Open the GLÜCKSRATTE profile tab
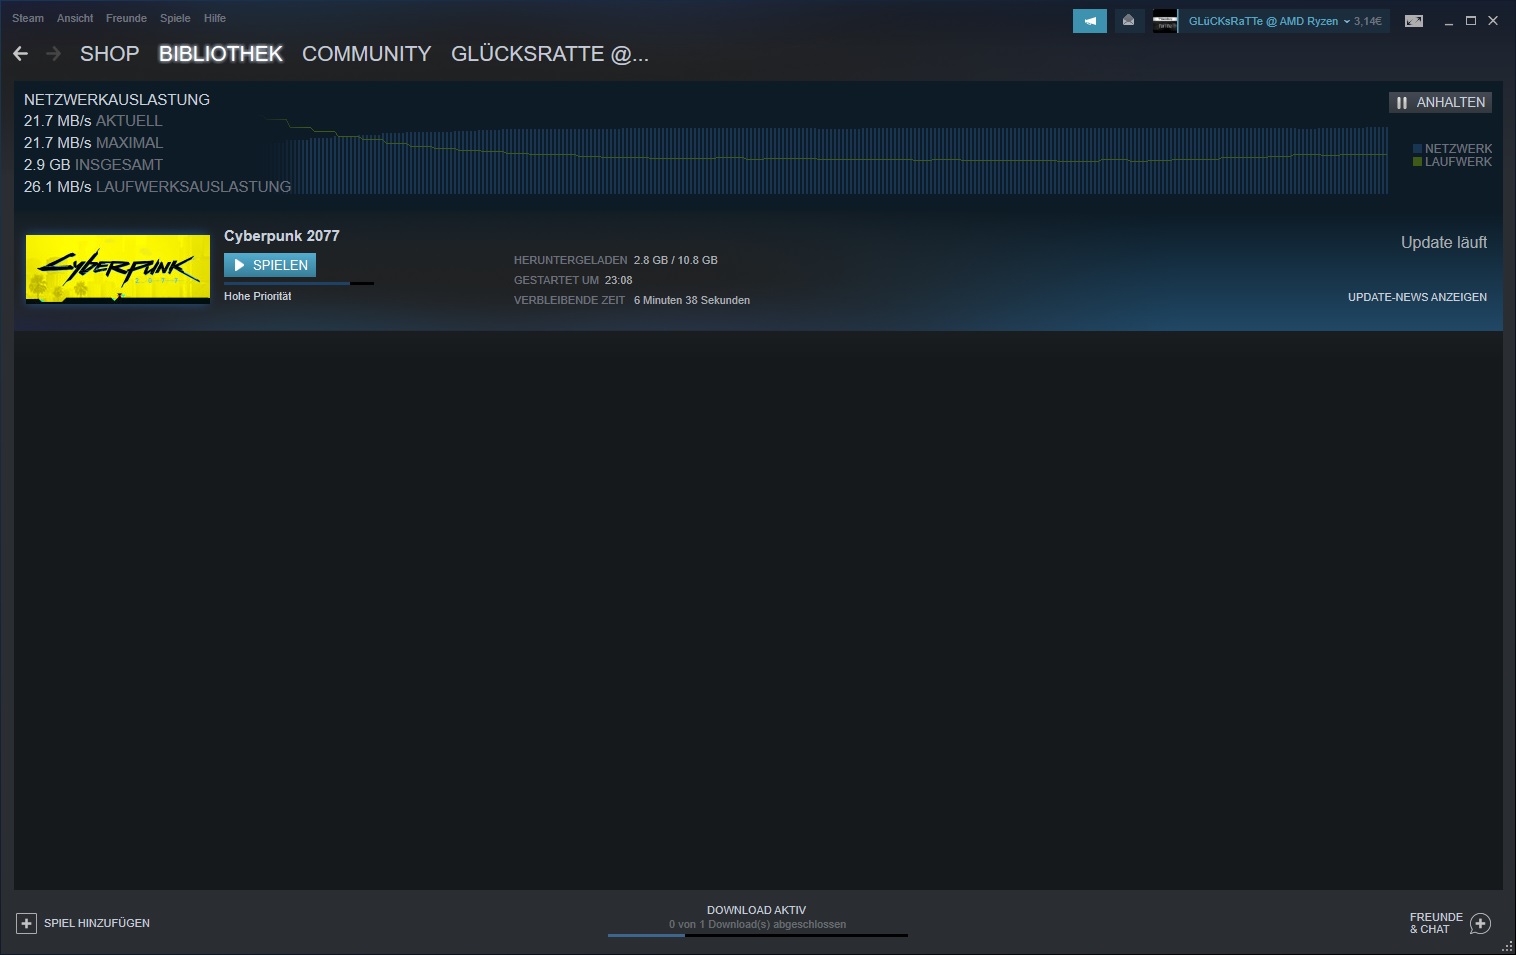The width and height of the screenshot is (1516, 955). click(x=550, y=54)
